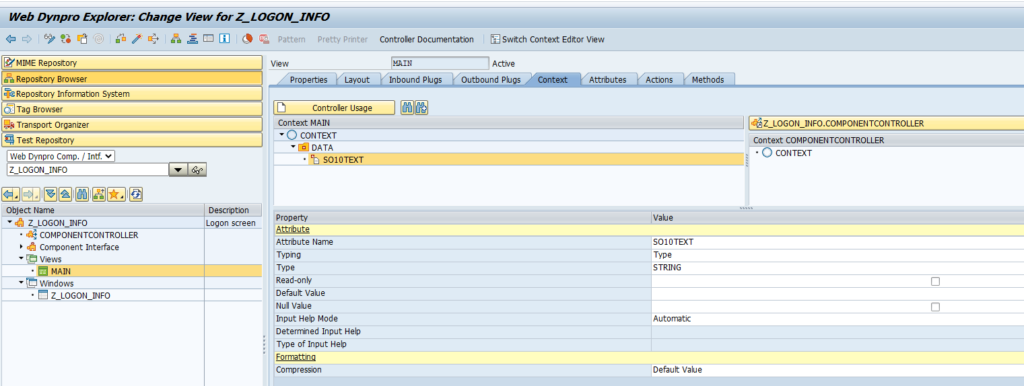
Task: Open the Test Repository panel
Action: coord(131,140)
